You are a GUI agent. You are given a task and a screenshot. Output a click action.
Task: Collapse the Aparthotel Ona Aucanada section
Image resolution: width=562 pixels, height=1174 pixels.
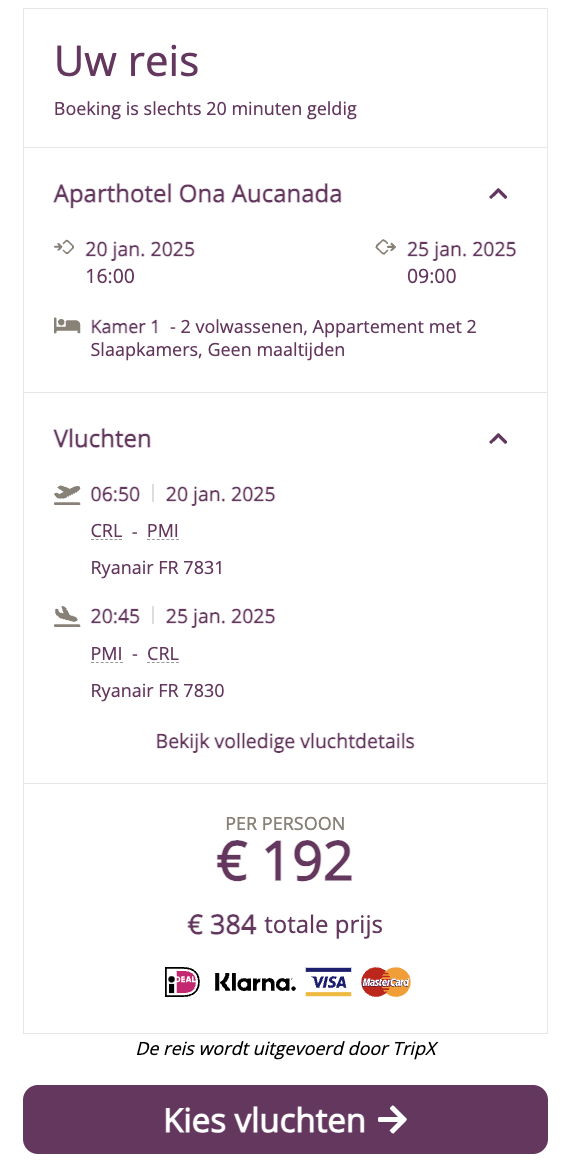click(498, 194)
